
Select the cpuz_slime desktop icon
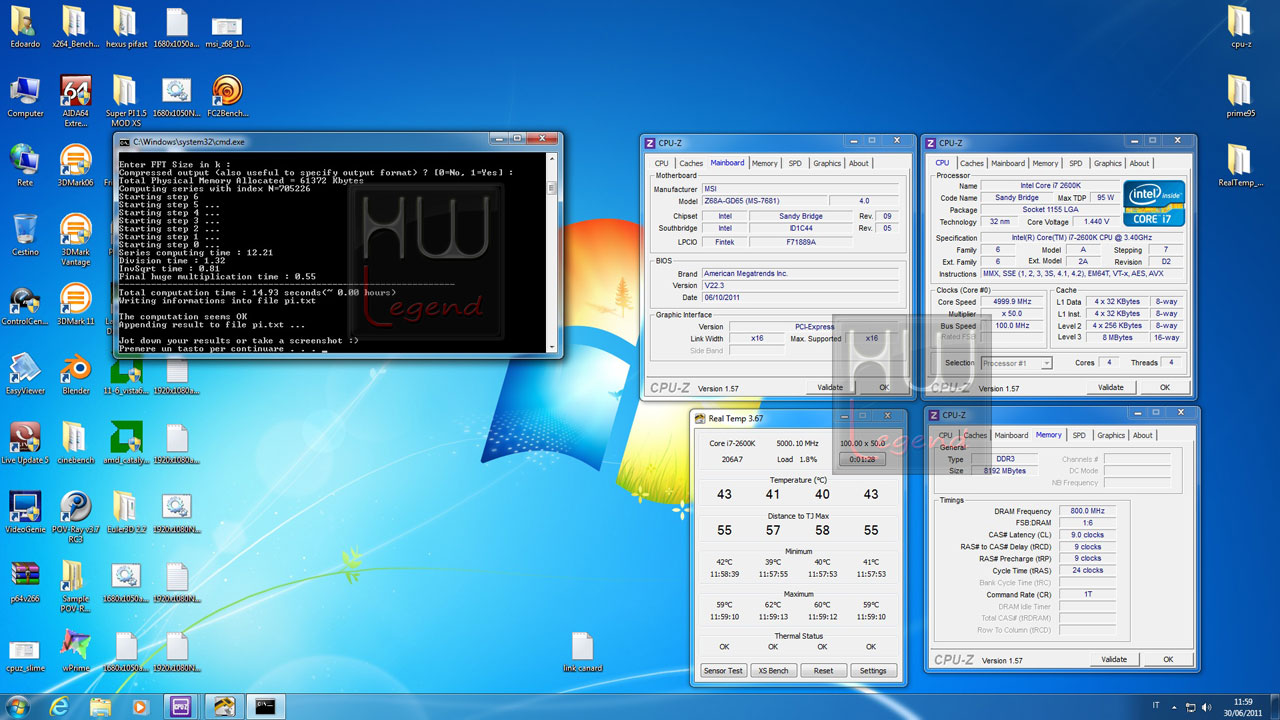[x=25, y=655]
